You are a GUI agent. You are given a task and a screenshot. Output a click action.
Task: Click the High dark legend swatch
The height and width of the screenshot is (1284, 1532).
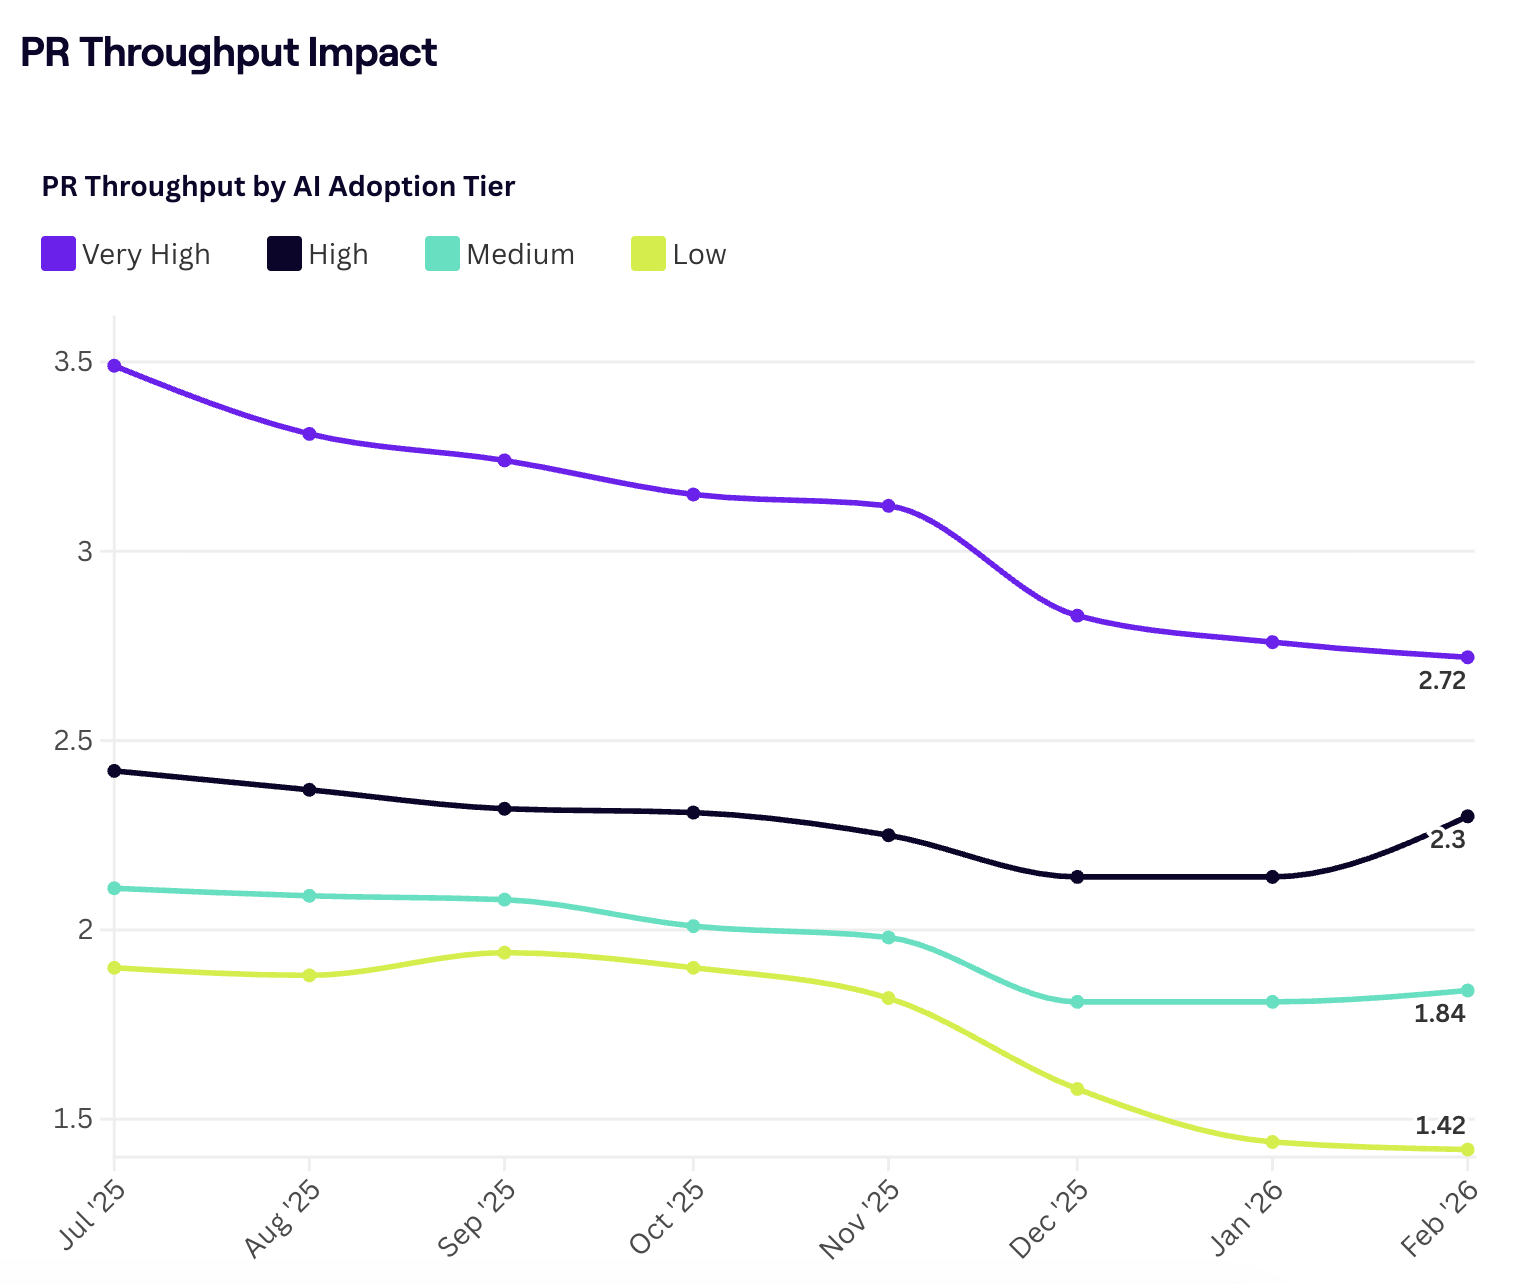point(284,254)
